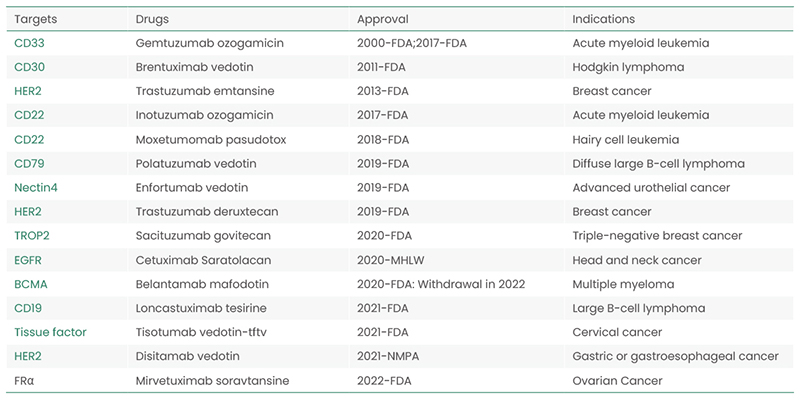
Task: Open the CD33 target link
Action: click(29, 43)
